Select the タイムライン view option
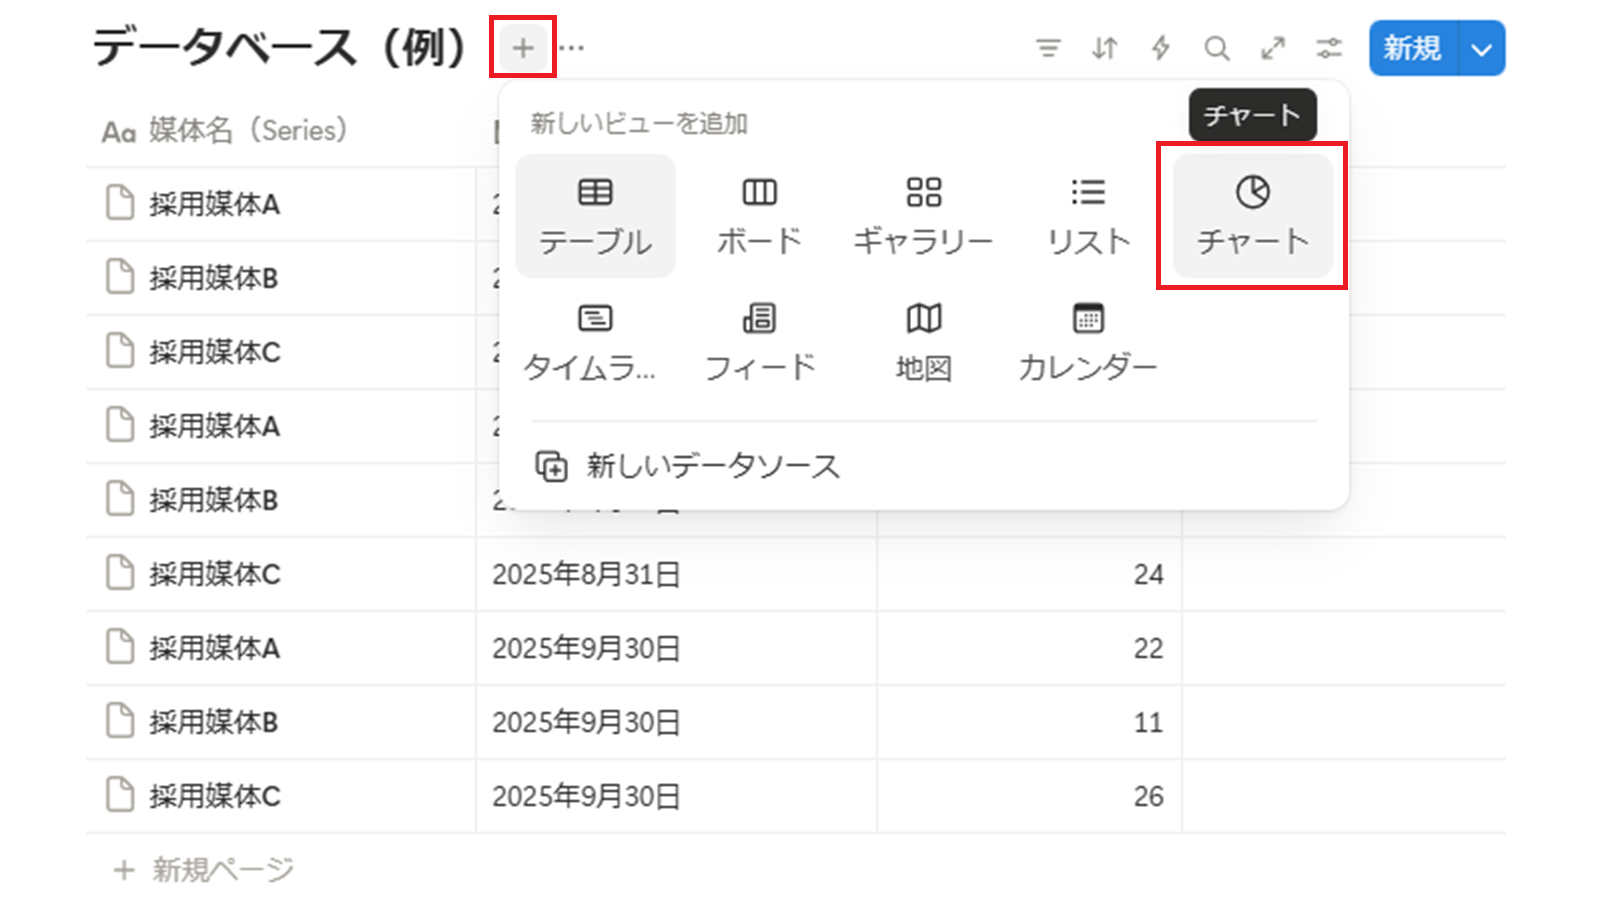1600x900 pixels. (595, 343)
